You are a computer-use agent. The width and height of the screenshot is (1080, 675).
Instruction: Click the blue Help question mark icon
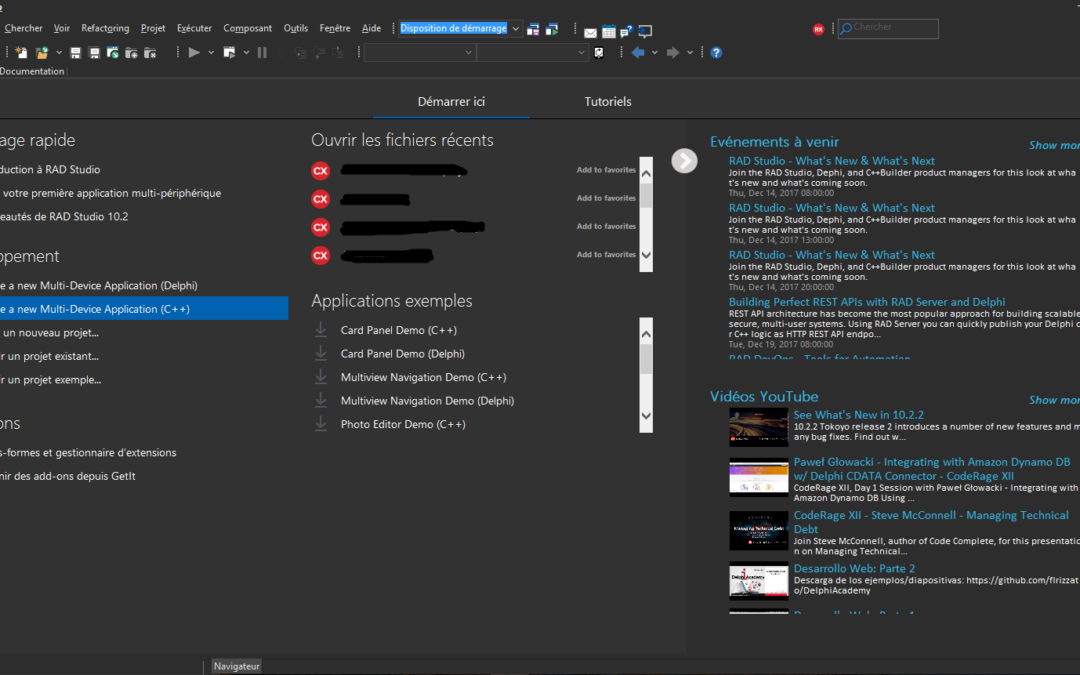pos(716,52)
